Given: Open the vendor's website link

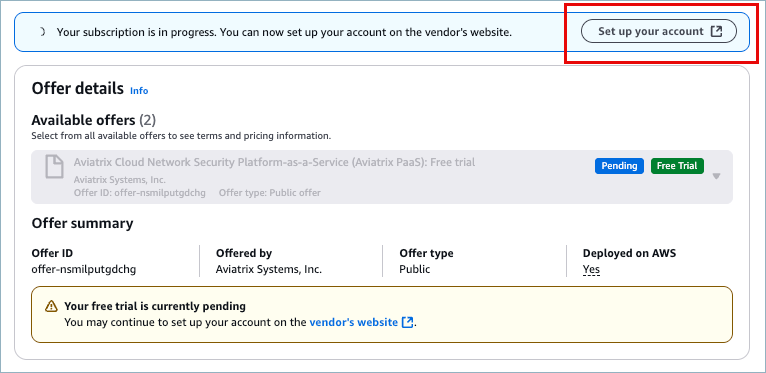Looking at the screenshot, I should pyautogui.click(x=353, y=322).
